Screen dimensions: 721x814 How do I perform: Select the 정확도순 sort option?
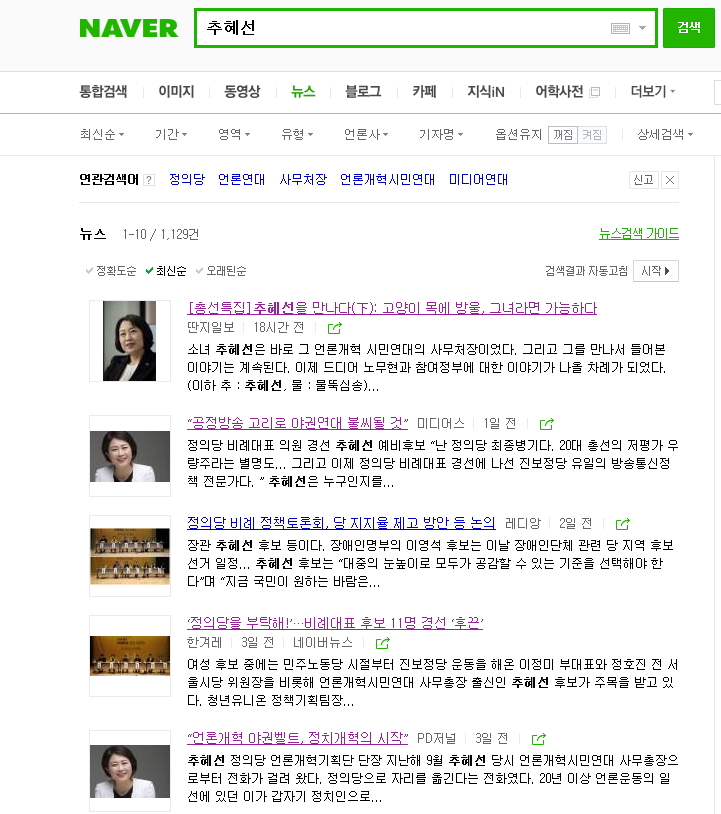111,270
